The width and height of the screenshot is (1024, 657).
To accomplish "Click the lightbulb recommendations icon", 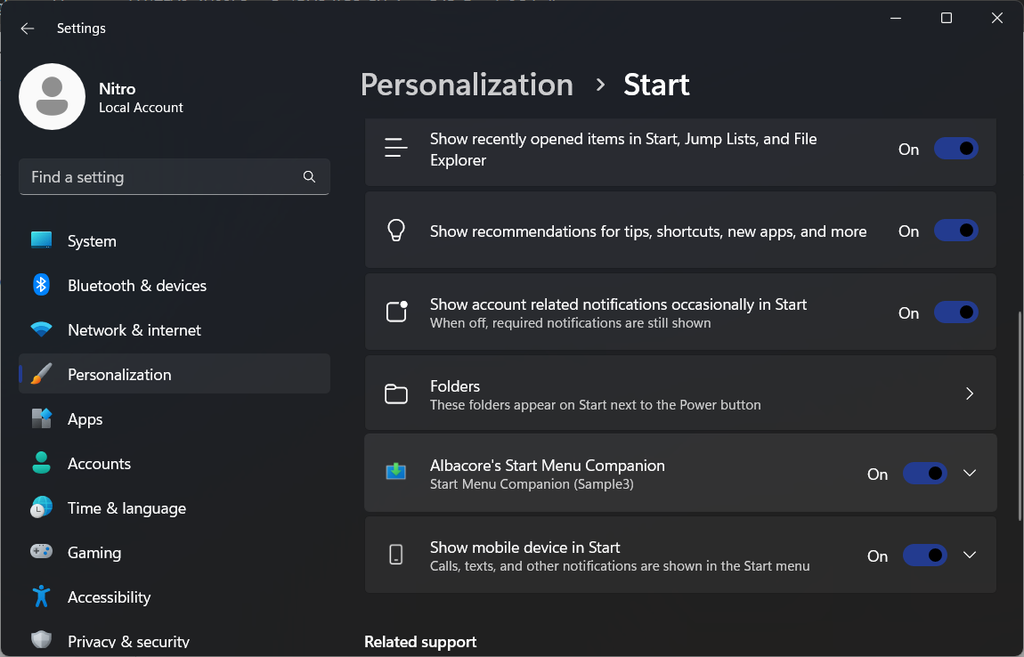I will [396, 230].
